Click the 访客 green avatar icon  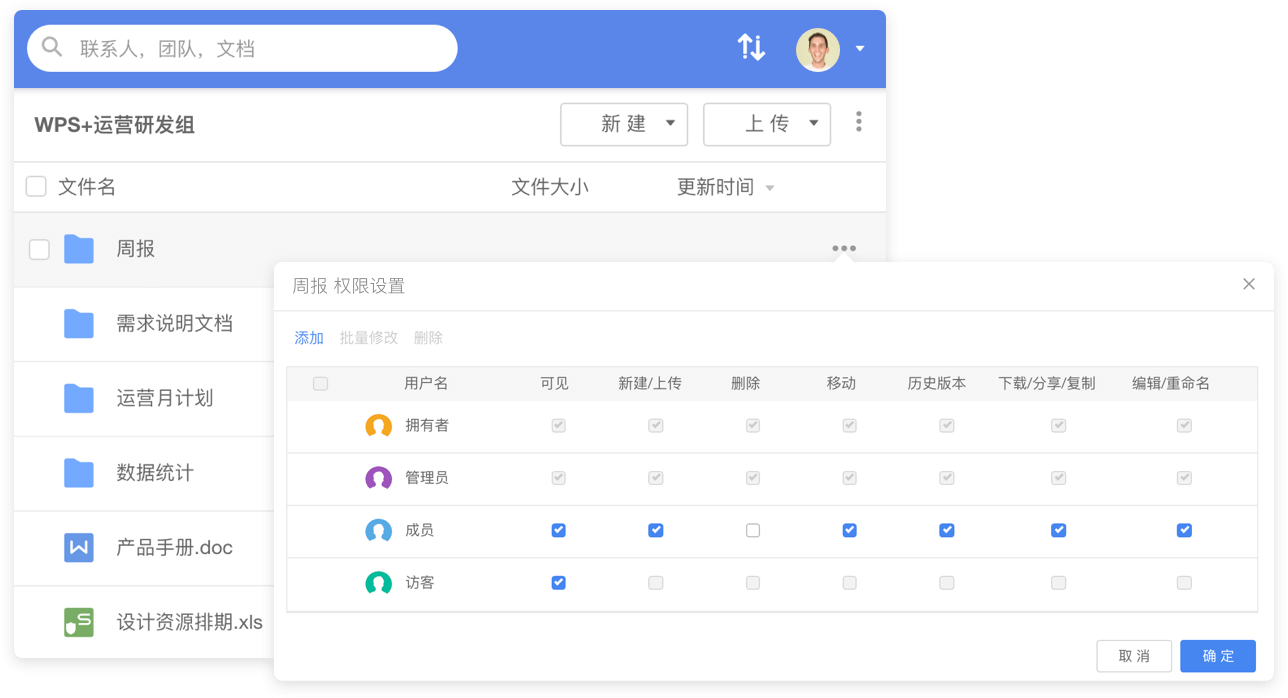(379, 583)
